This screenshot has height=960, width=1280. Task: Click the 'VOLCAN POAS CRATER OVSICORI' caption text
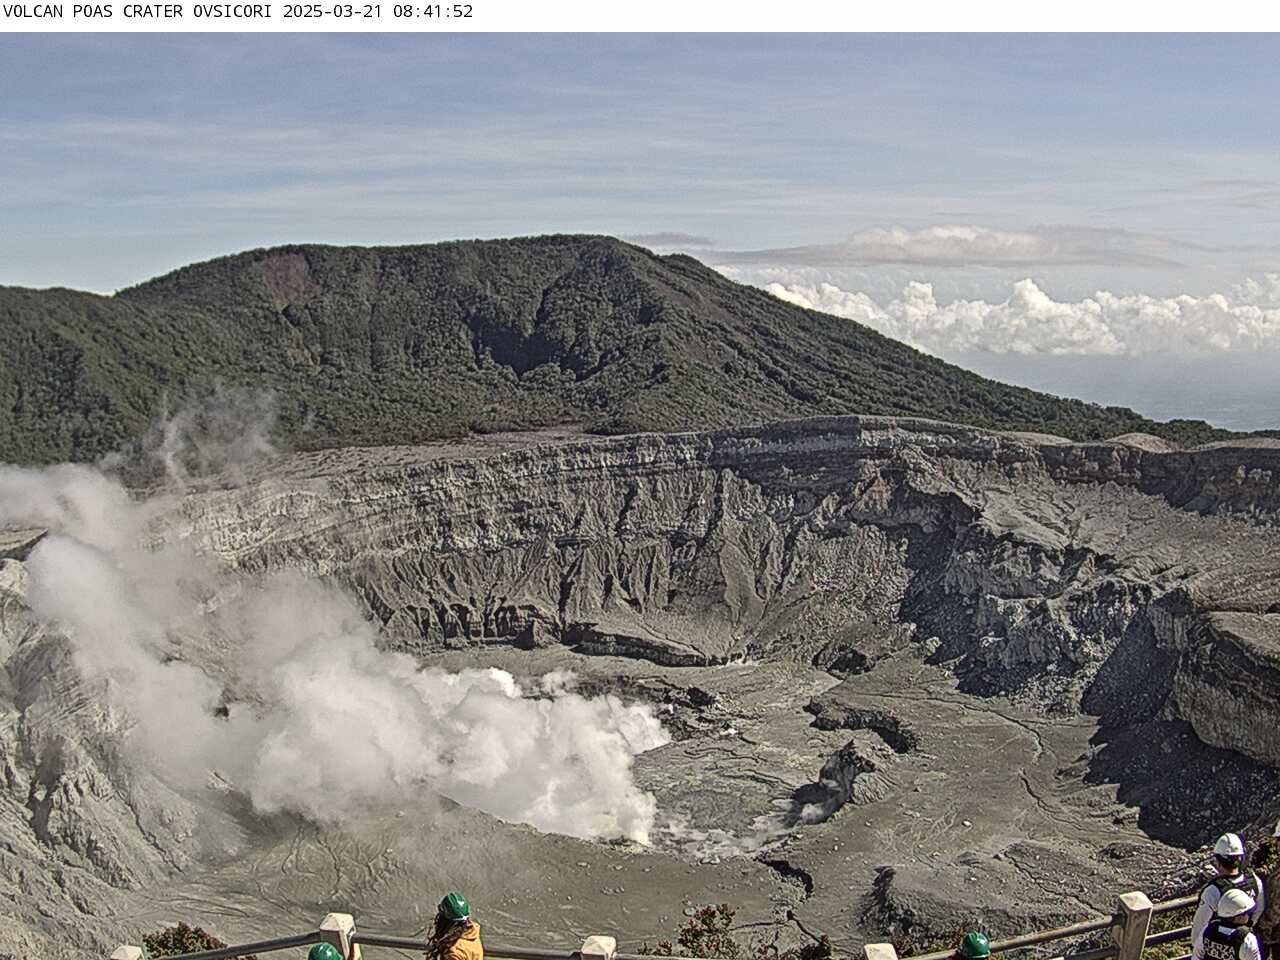pos(140,12)
